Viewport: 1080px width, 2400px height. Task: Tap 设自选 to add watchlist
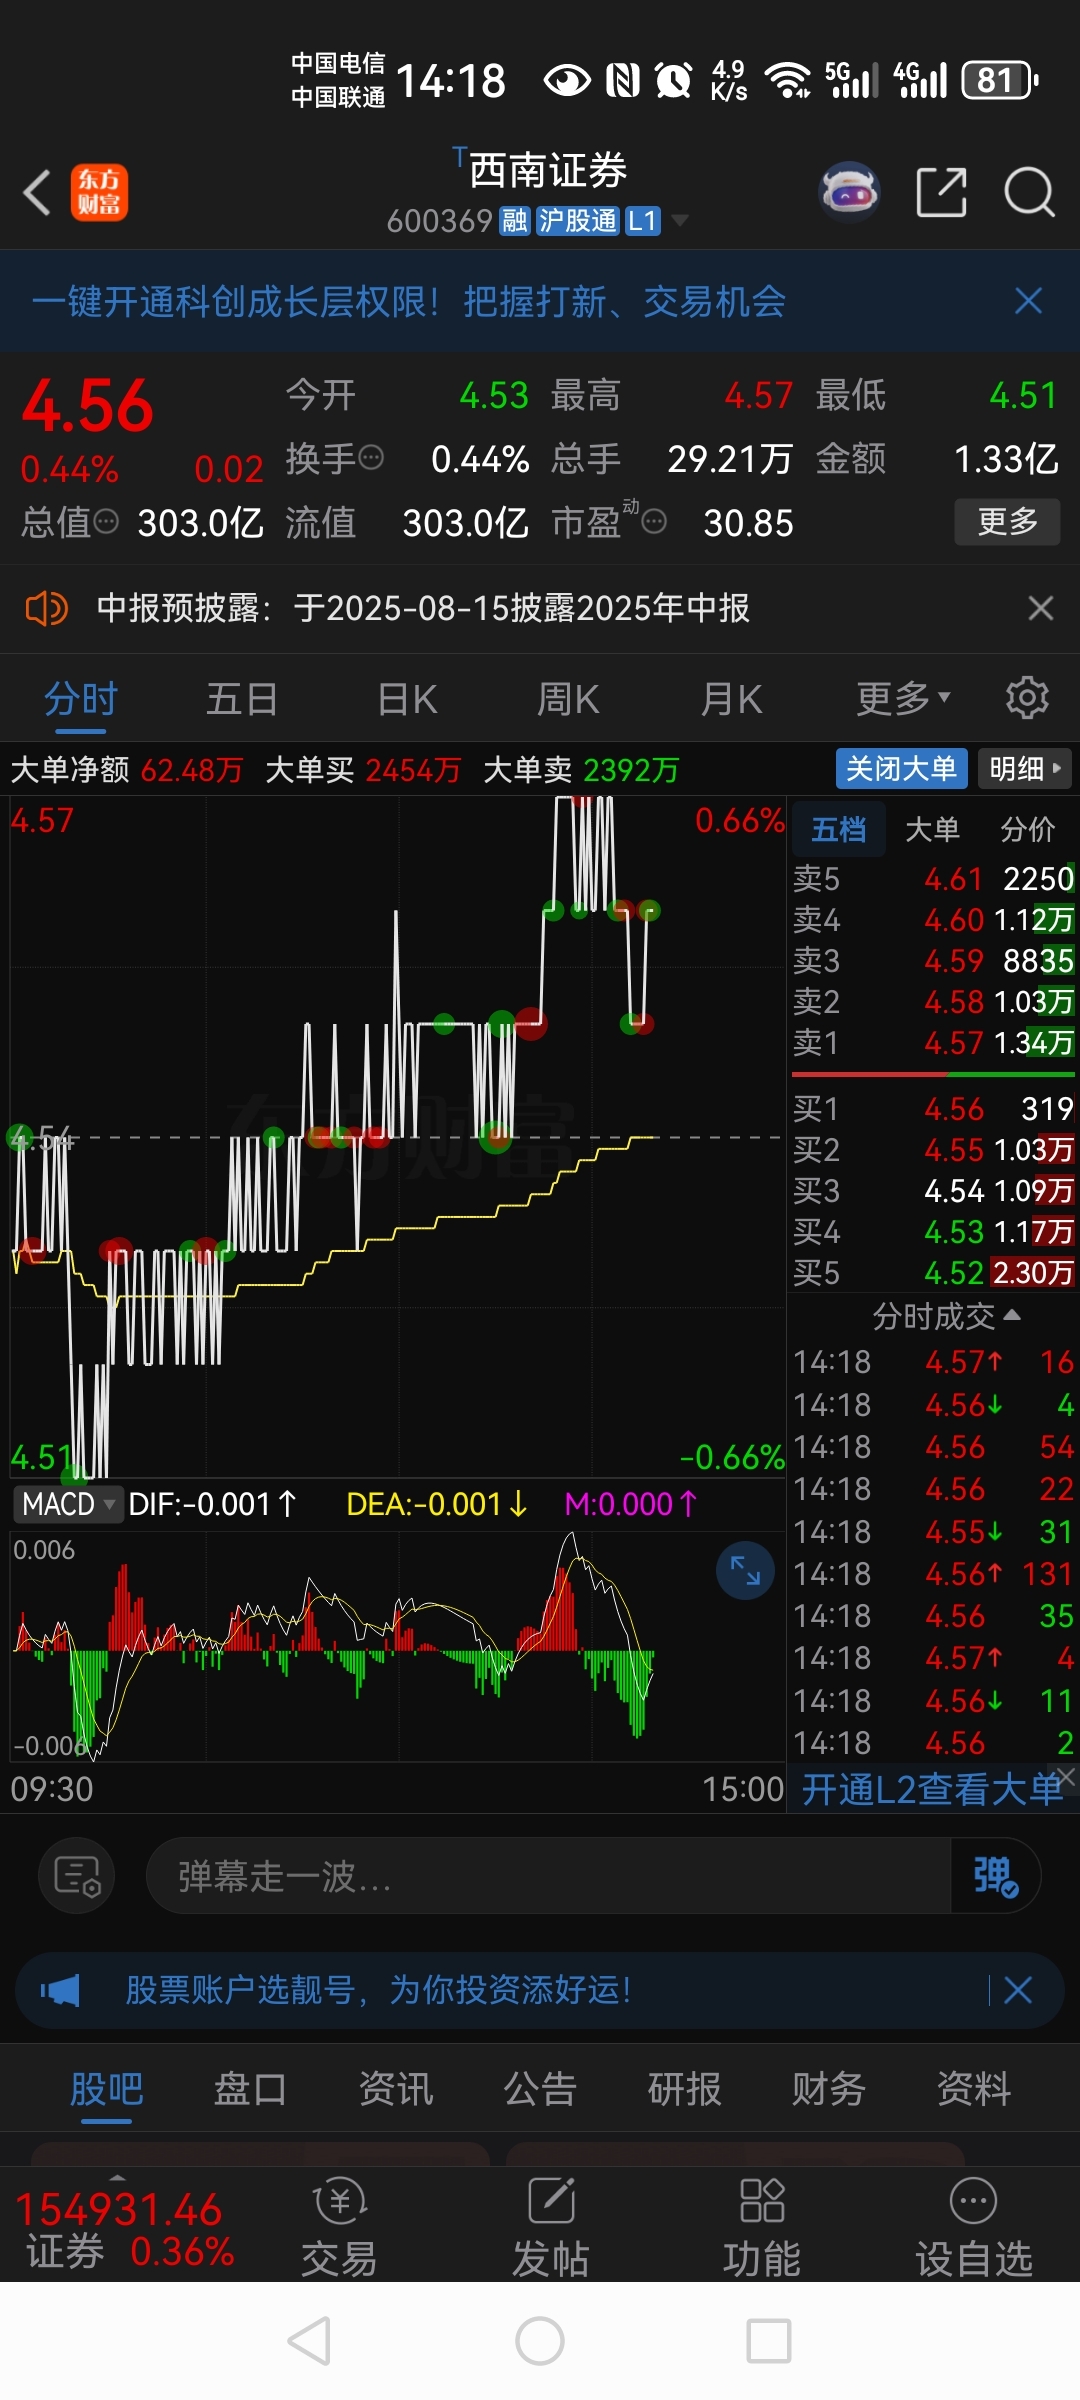tap(974, 2226)
